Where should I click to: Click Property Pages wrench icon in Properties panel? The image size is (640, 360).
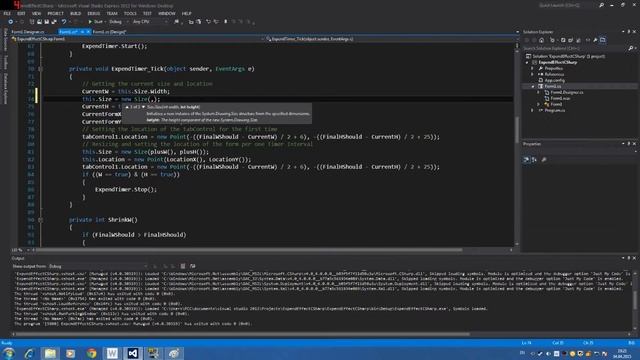pos(544,160)
